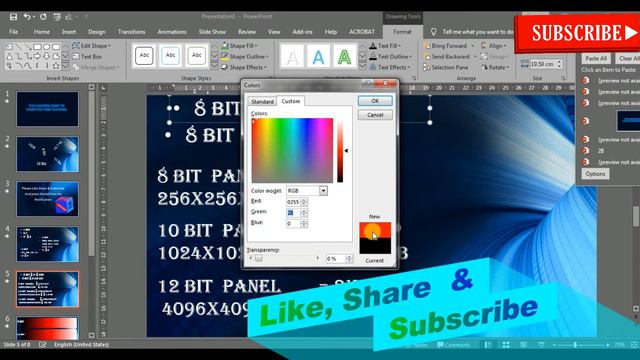Click Clear All in Clipboard pane

pos(628,58)
